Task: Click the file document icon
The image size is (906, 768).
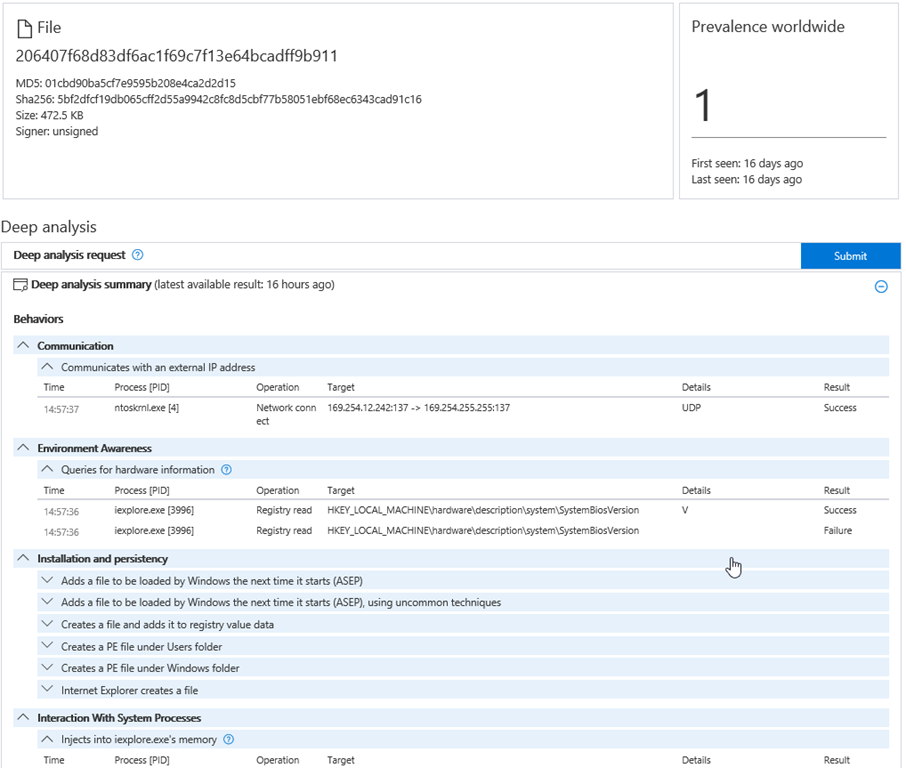Action: point(24,30)
